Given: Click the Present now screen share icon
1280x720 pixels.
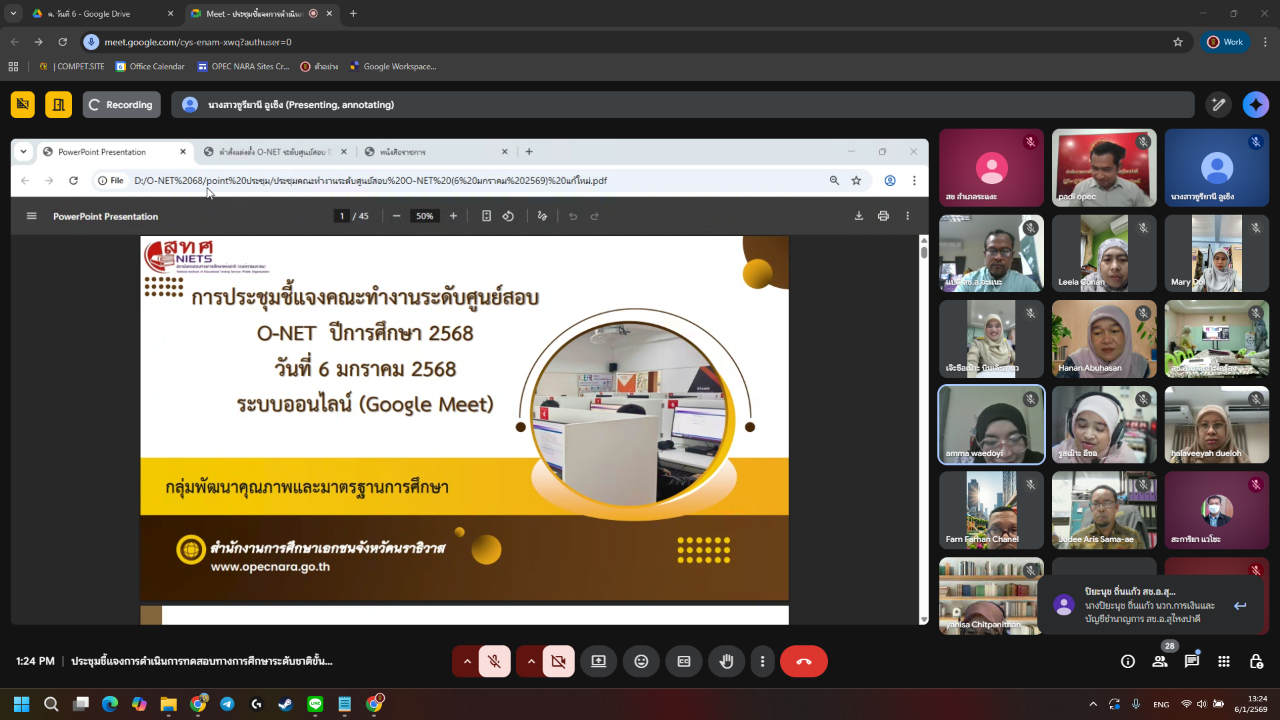Looking at the screenshot, I should click(x=598, y=661).
